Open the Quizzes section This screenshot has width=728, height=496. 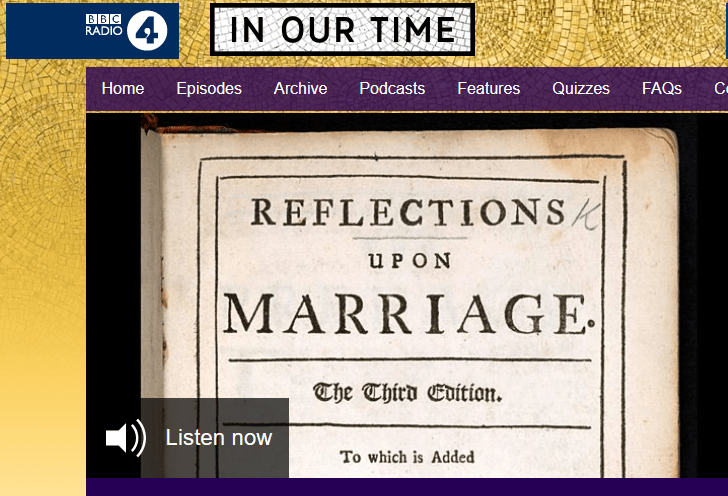click(581, 88)
